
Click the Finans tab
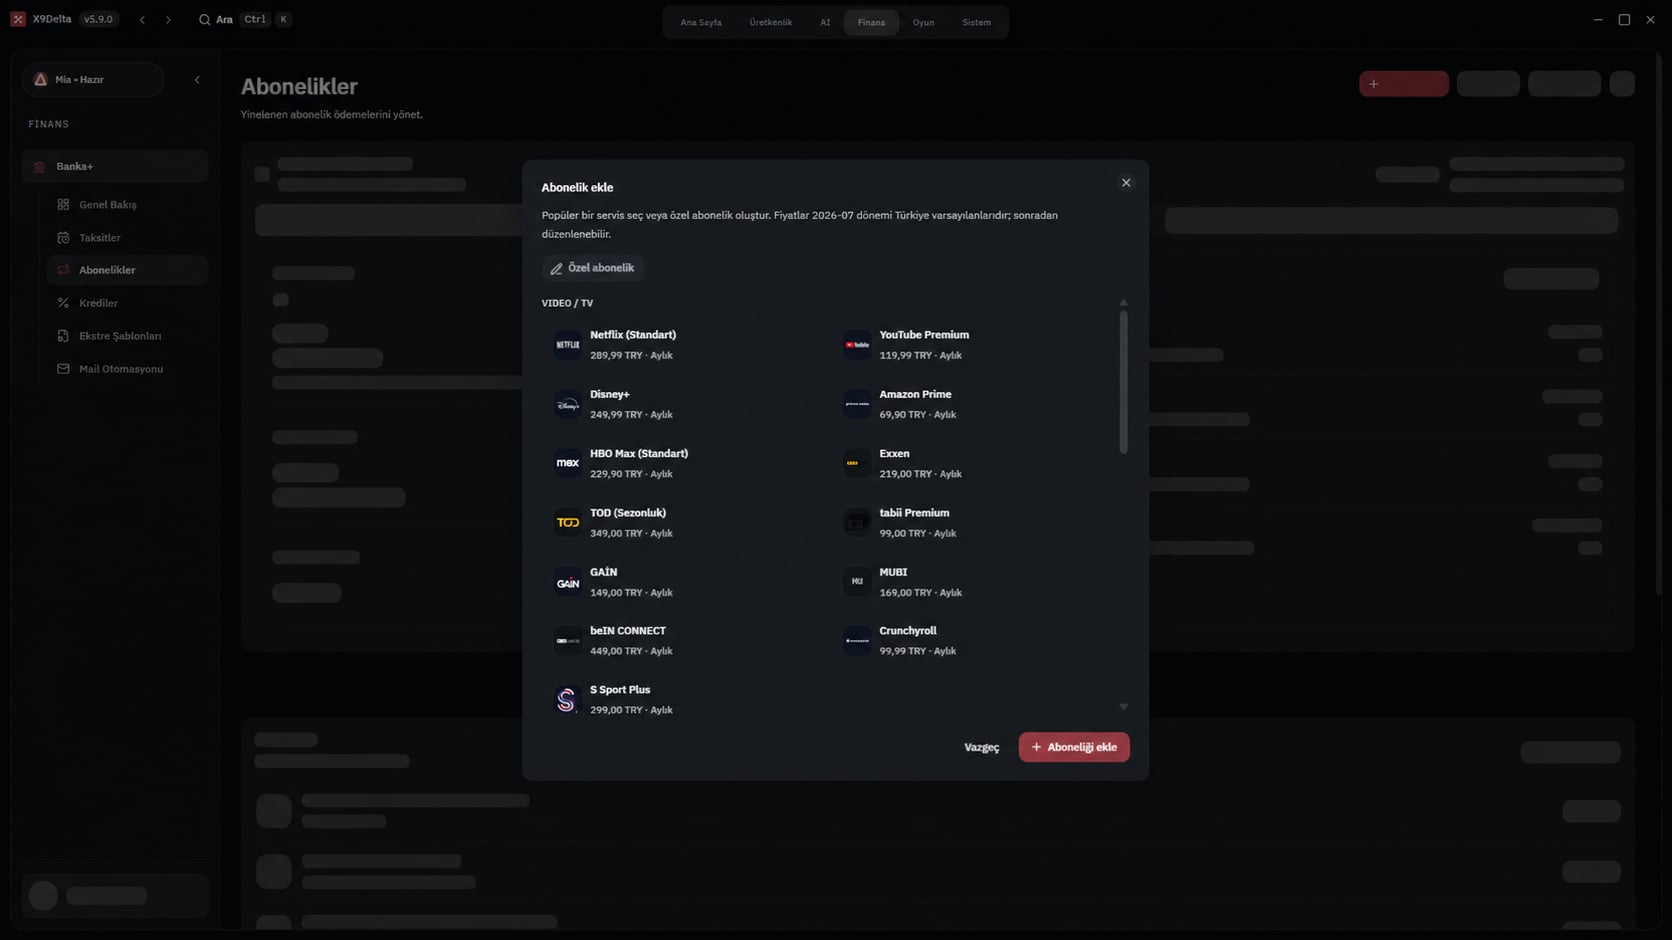[x=871, y=22]
